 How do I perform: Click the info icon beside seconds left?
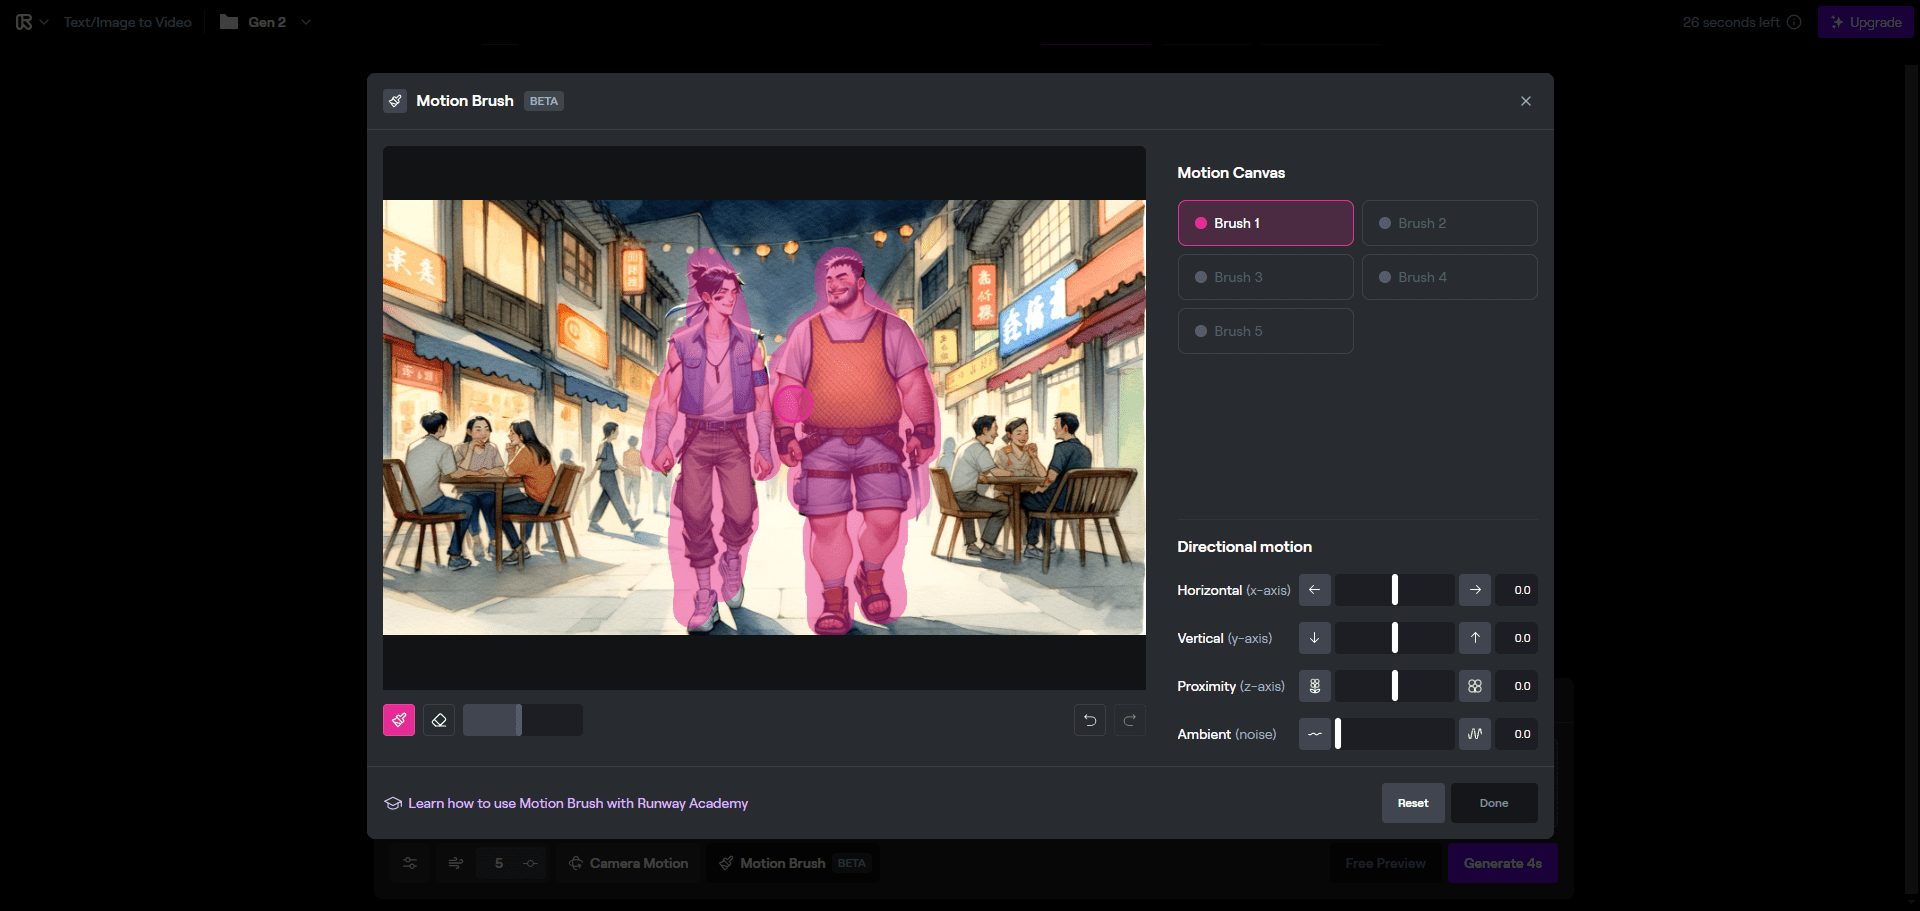pos(1794,22)
